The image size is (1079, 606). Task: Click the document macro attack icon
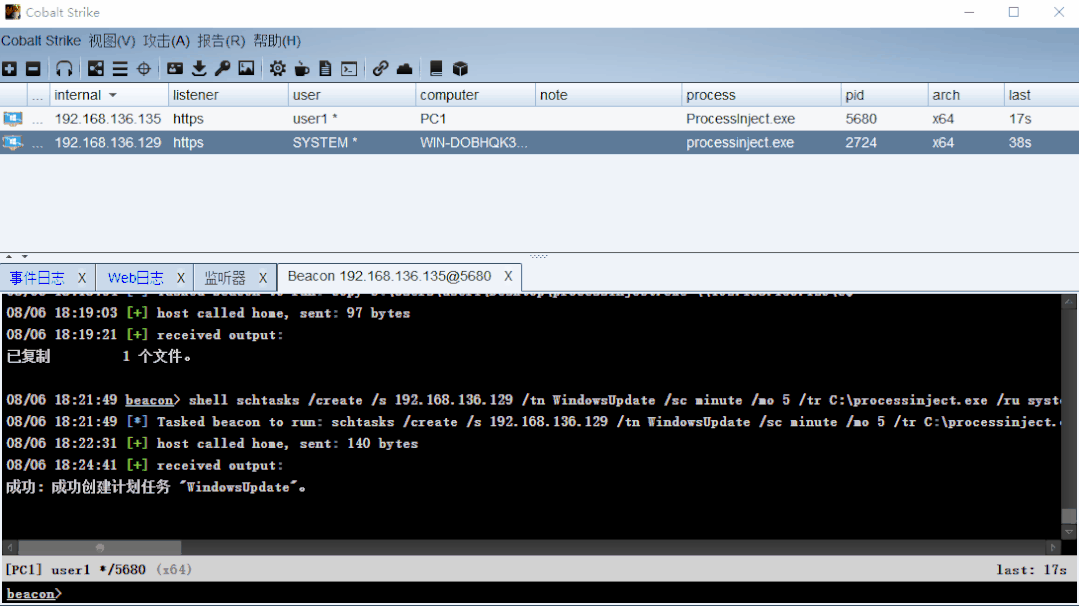325,69
